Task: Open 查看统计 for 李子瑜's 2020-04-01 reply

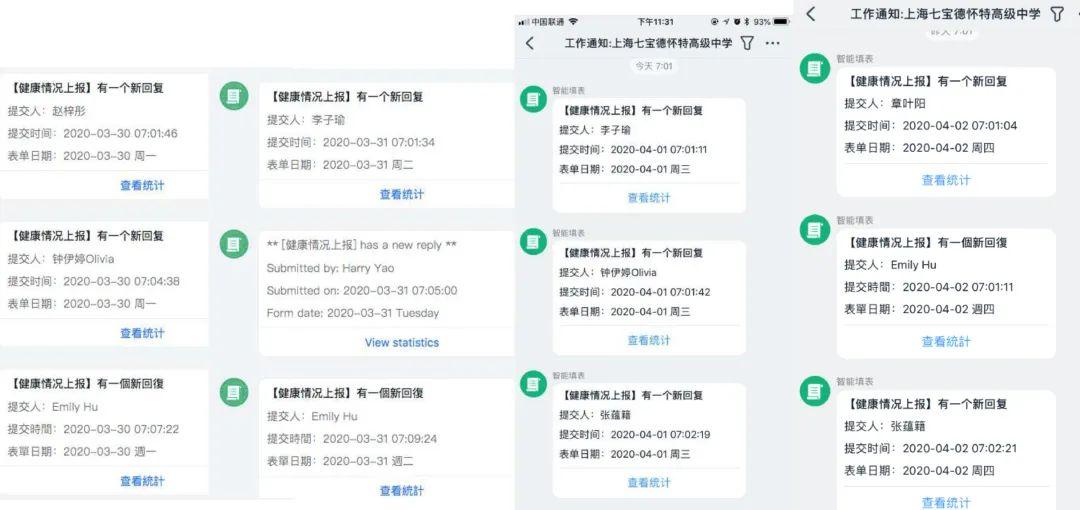Action: pyautogui.click(x=649, y=198)
